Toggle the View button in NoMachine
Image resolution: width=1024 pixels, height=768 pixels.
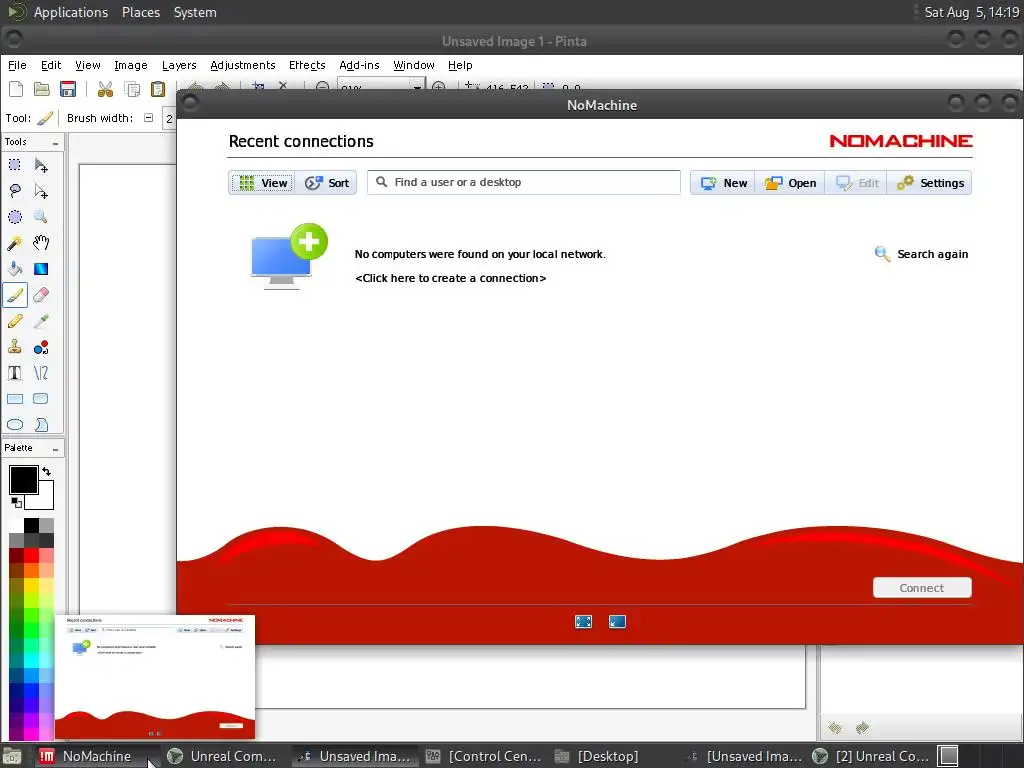[x=262, y=183]
